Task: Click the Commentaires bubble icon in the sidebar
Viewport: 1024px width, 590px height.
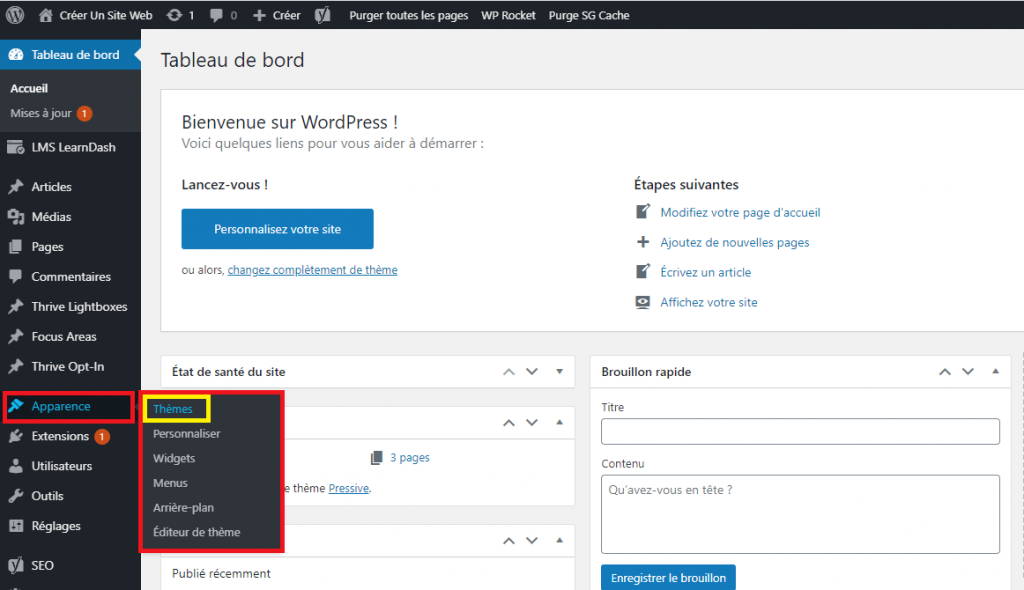Action: tap(16, 276)
